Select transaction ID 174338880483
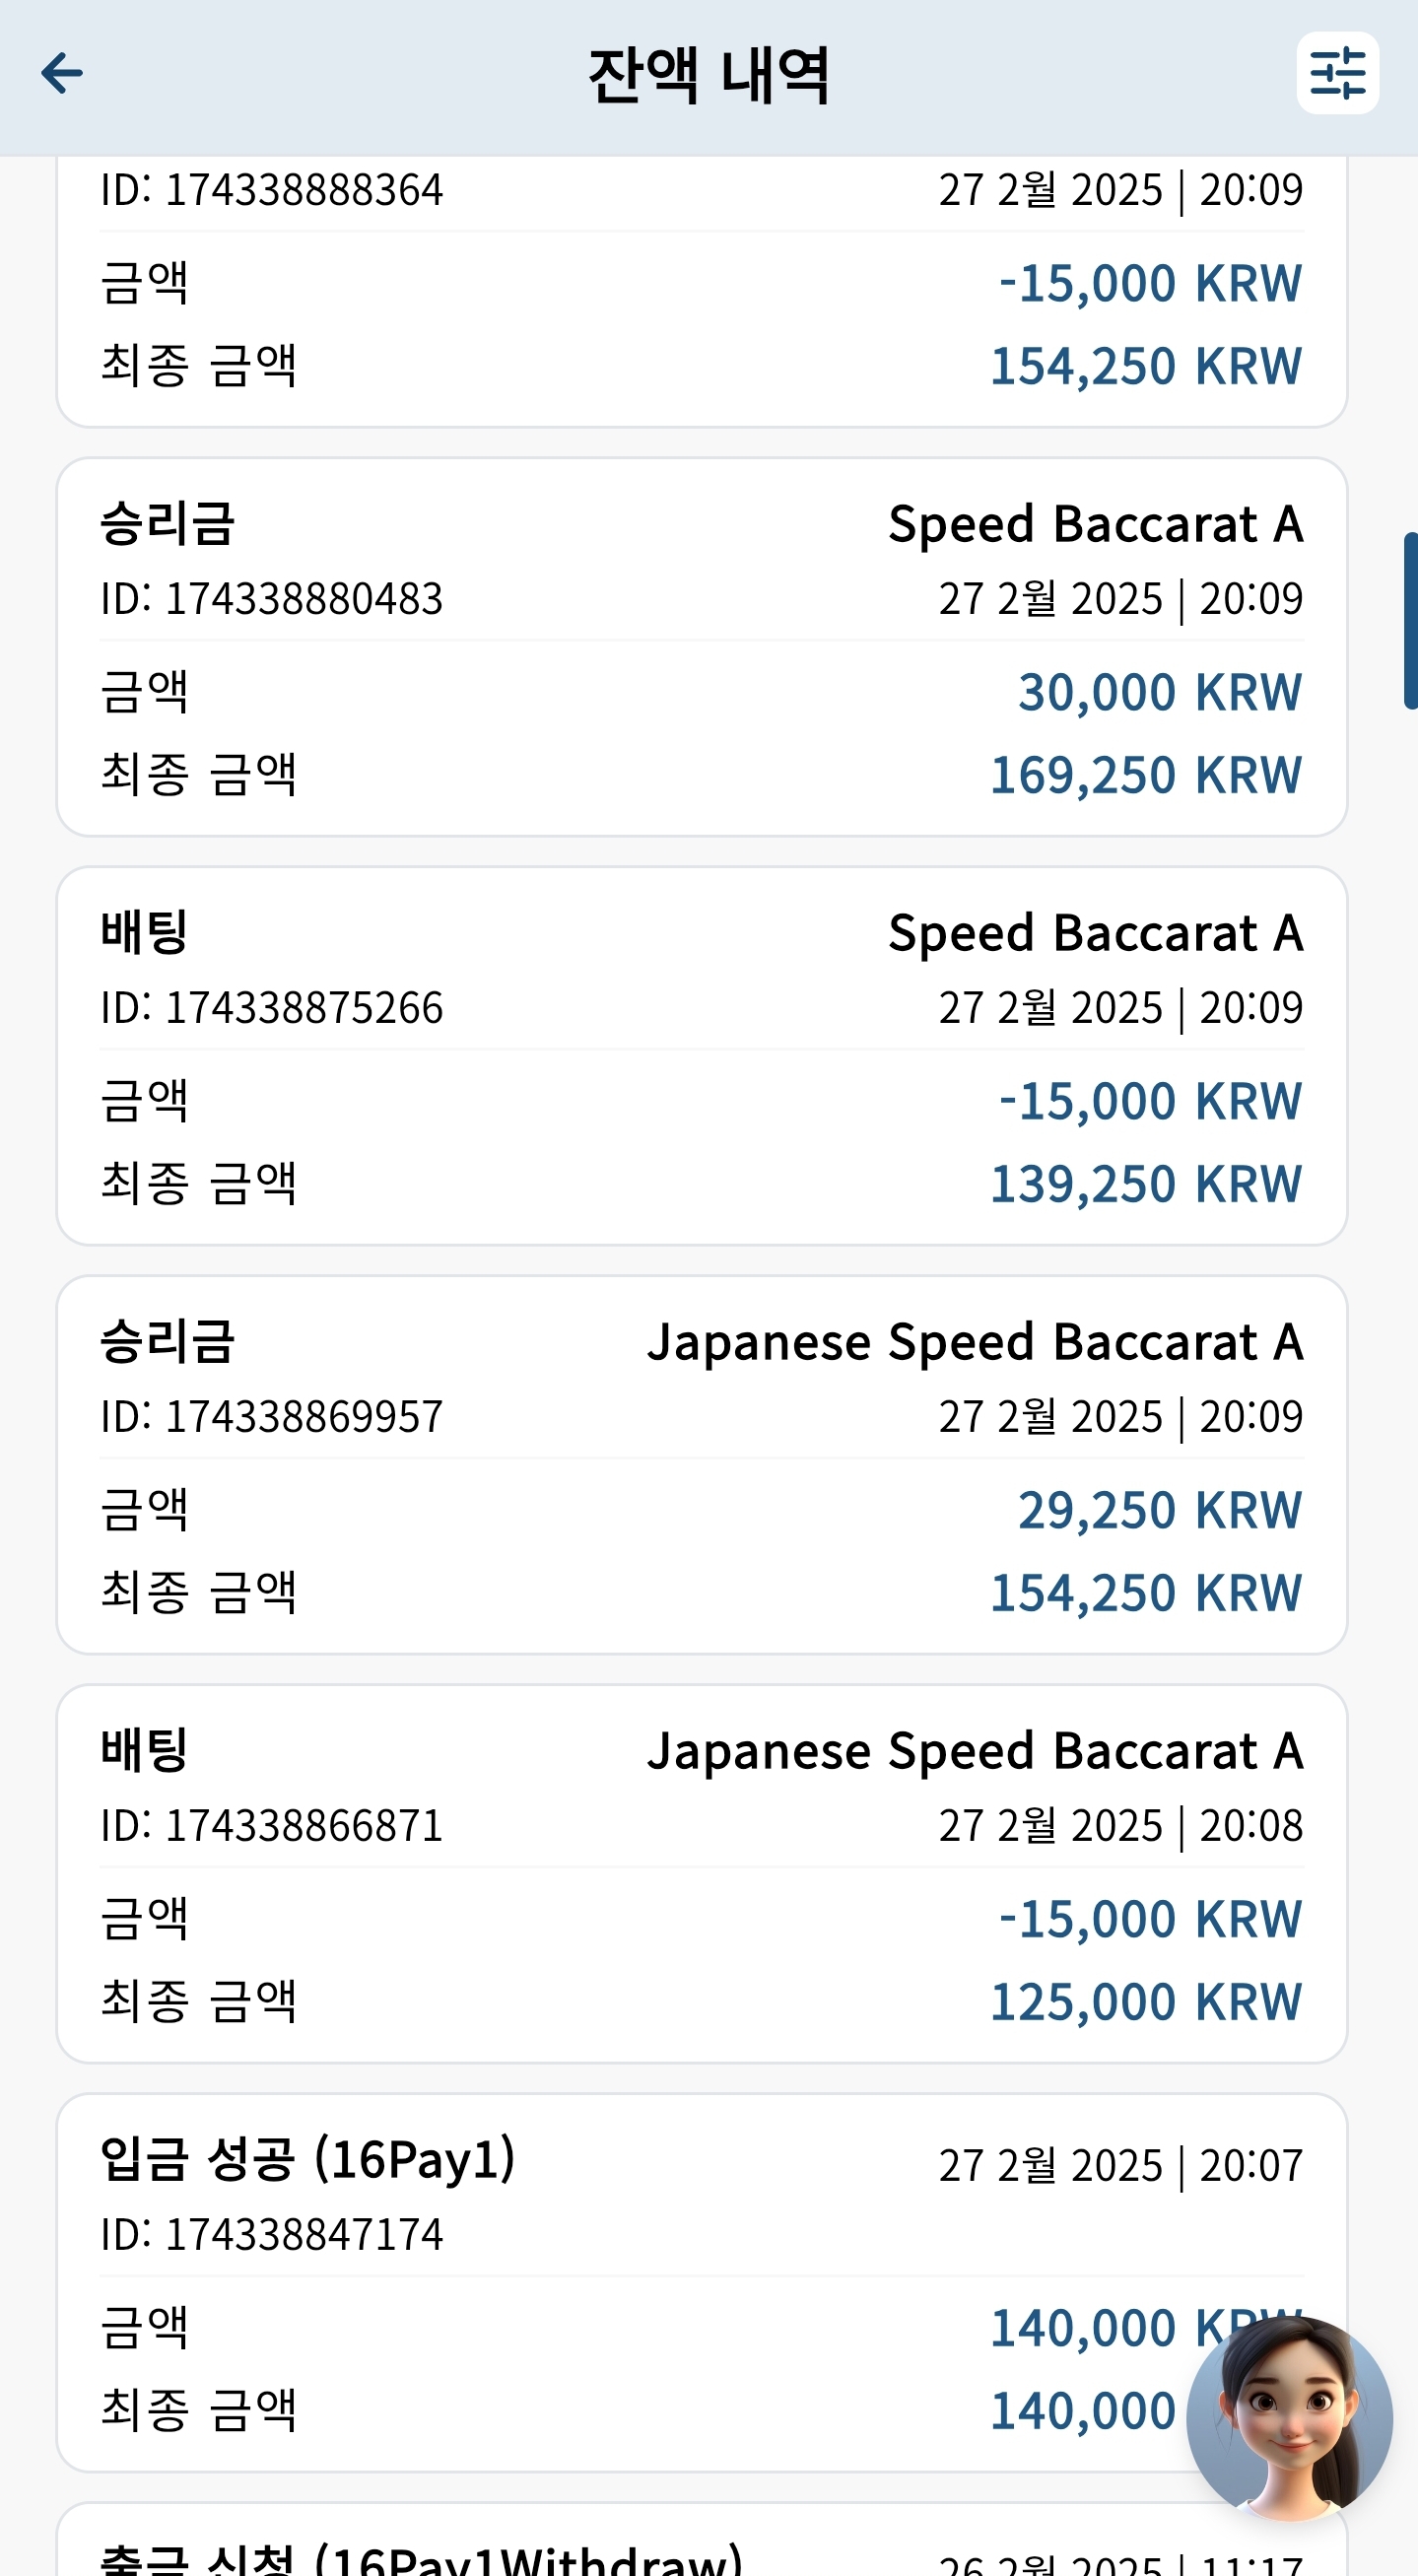The height and width of the screenshot is (2576, 1418). [271, 599]
